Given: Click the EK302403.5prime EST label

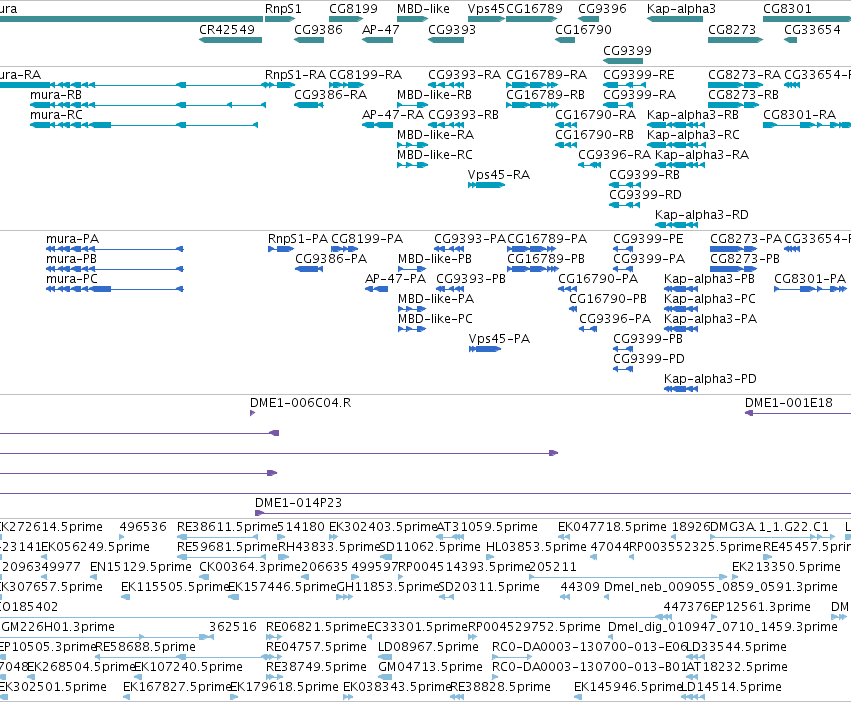Looking at the screenshot, I should (383, 527).
